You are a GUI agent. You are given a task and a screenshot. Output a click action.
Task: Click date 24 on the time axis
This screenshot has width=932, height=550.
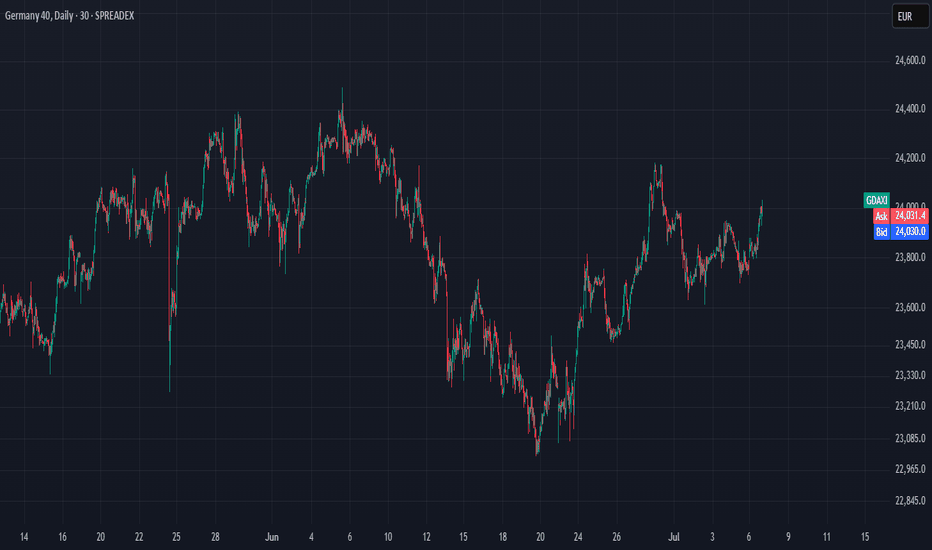[578, 537]
